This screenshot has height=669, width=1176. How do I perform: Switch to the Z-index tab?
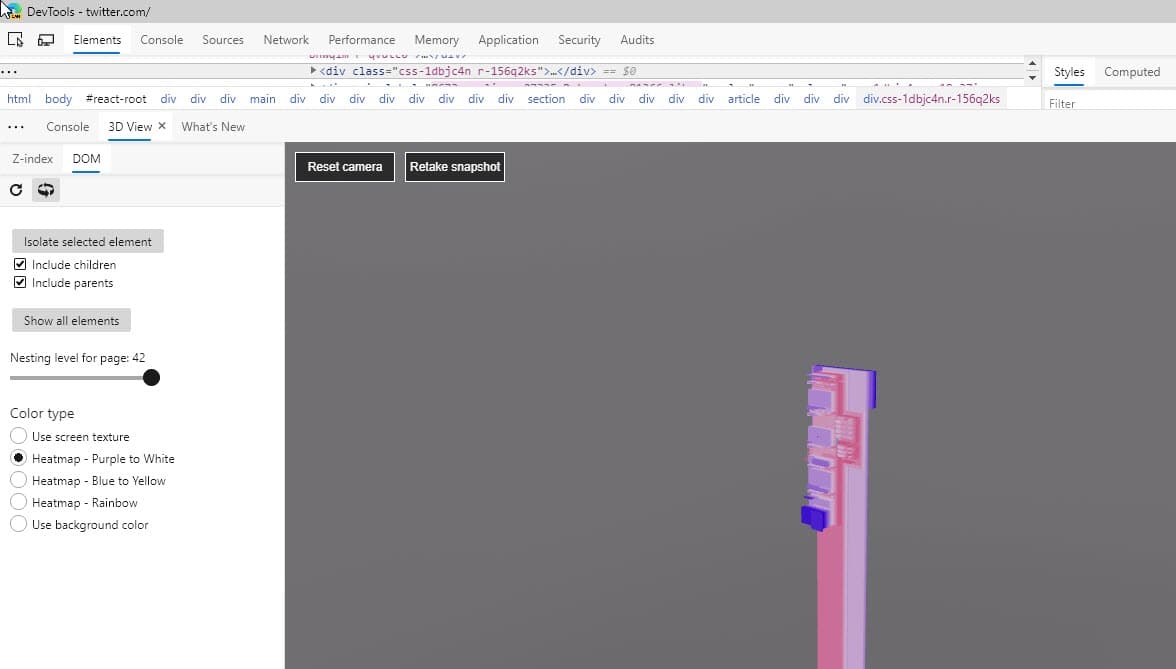pyautogui.click(x=32, y=159)
